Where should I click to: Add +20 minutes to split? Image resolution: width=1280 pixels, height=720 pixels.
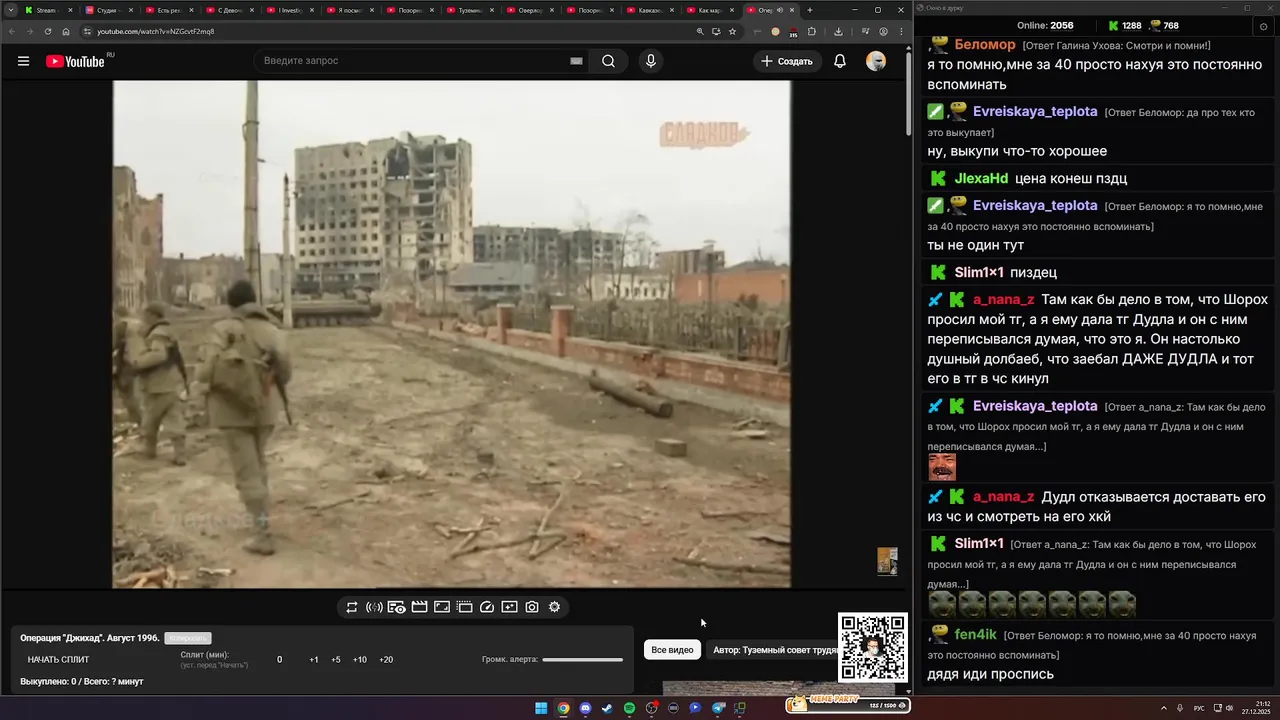tap(386, 660)
